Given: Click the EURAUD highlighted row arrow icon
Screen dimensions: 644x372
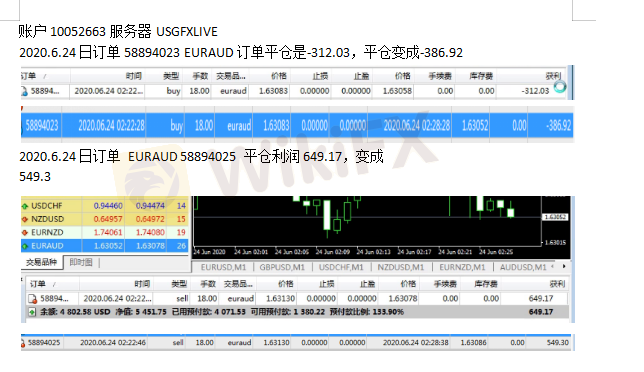Looking at the screenshot, I should point(25,246).
